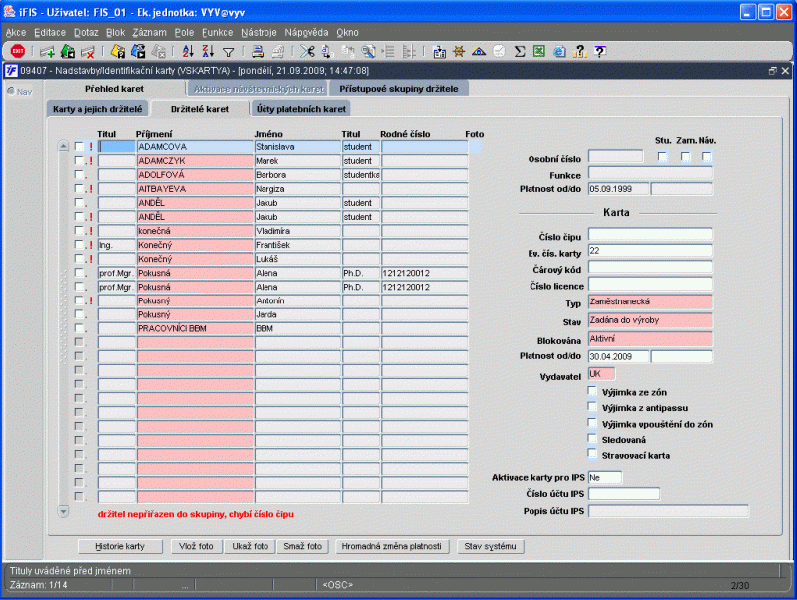Click the red EXIT toolbar icon

tap(18, 51)
